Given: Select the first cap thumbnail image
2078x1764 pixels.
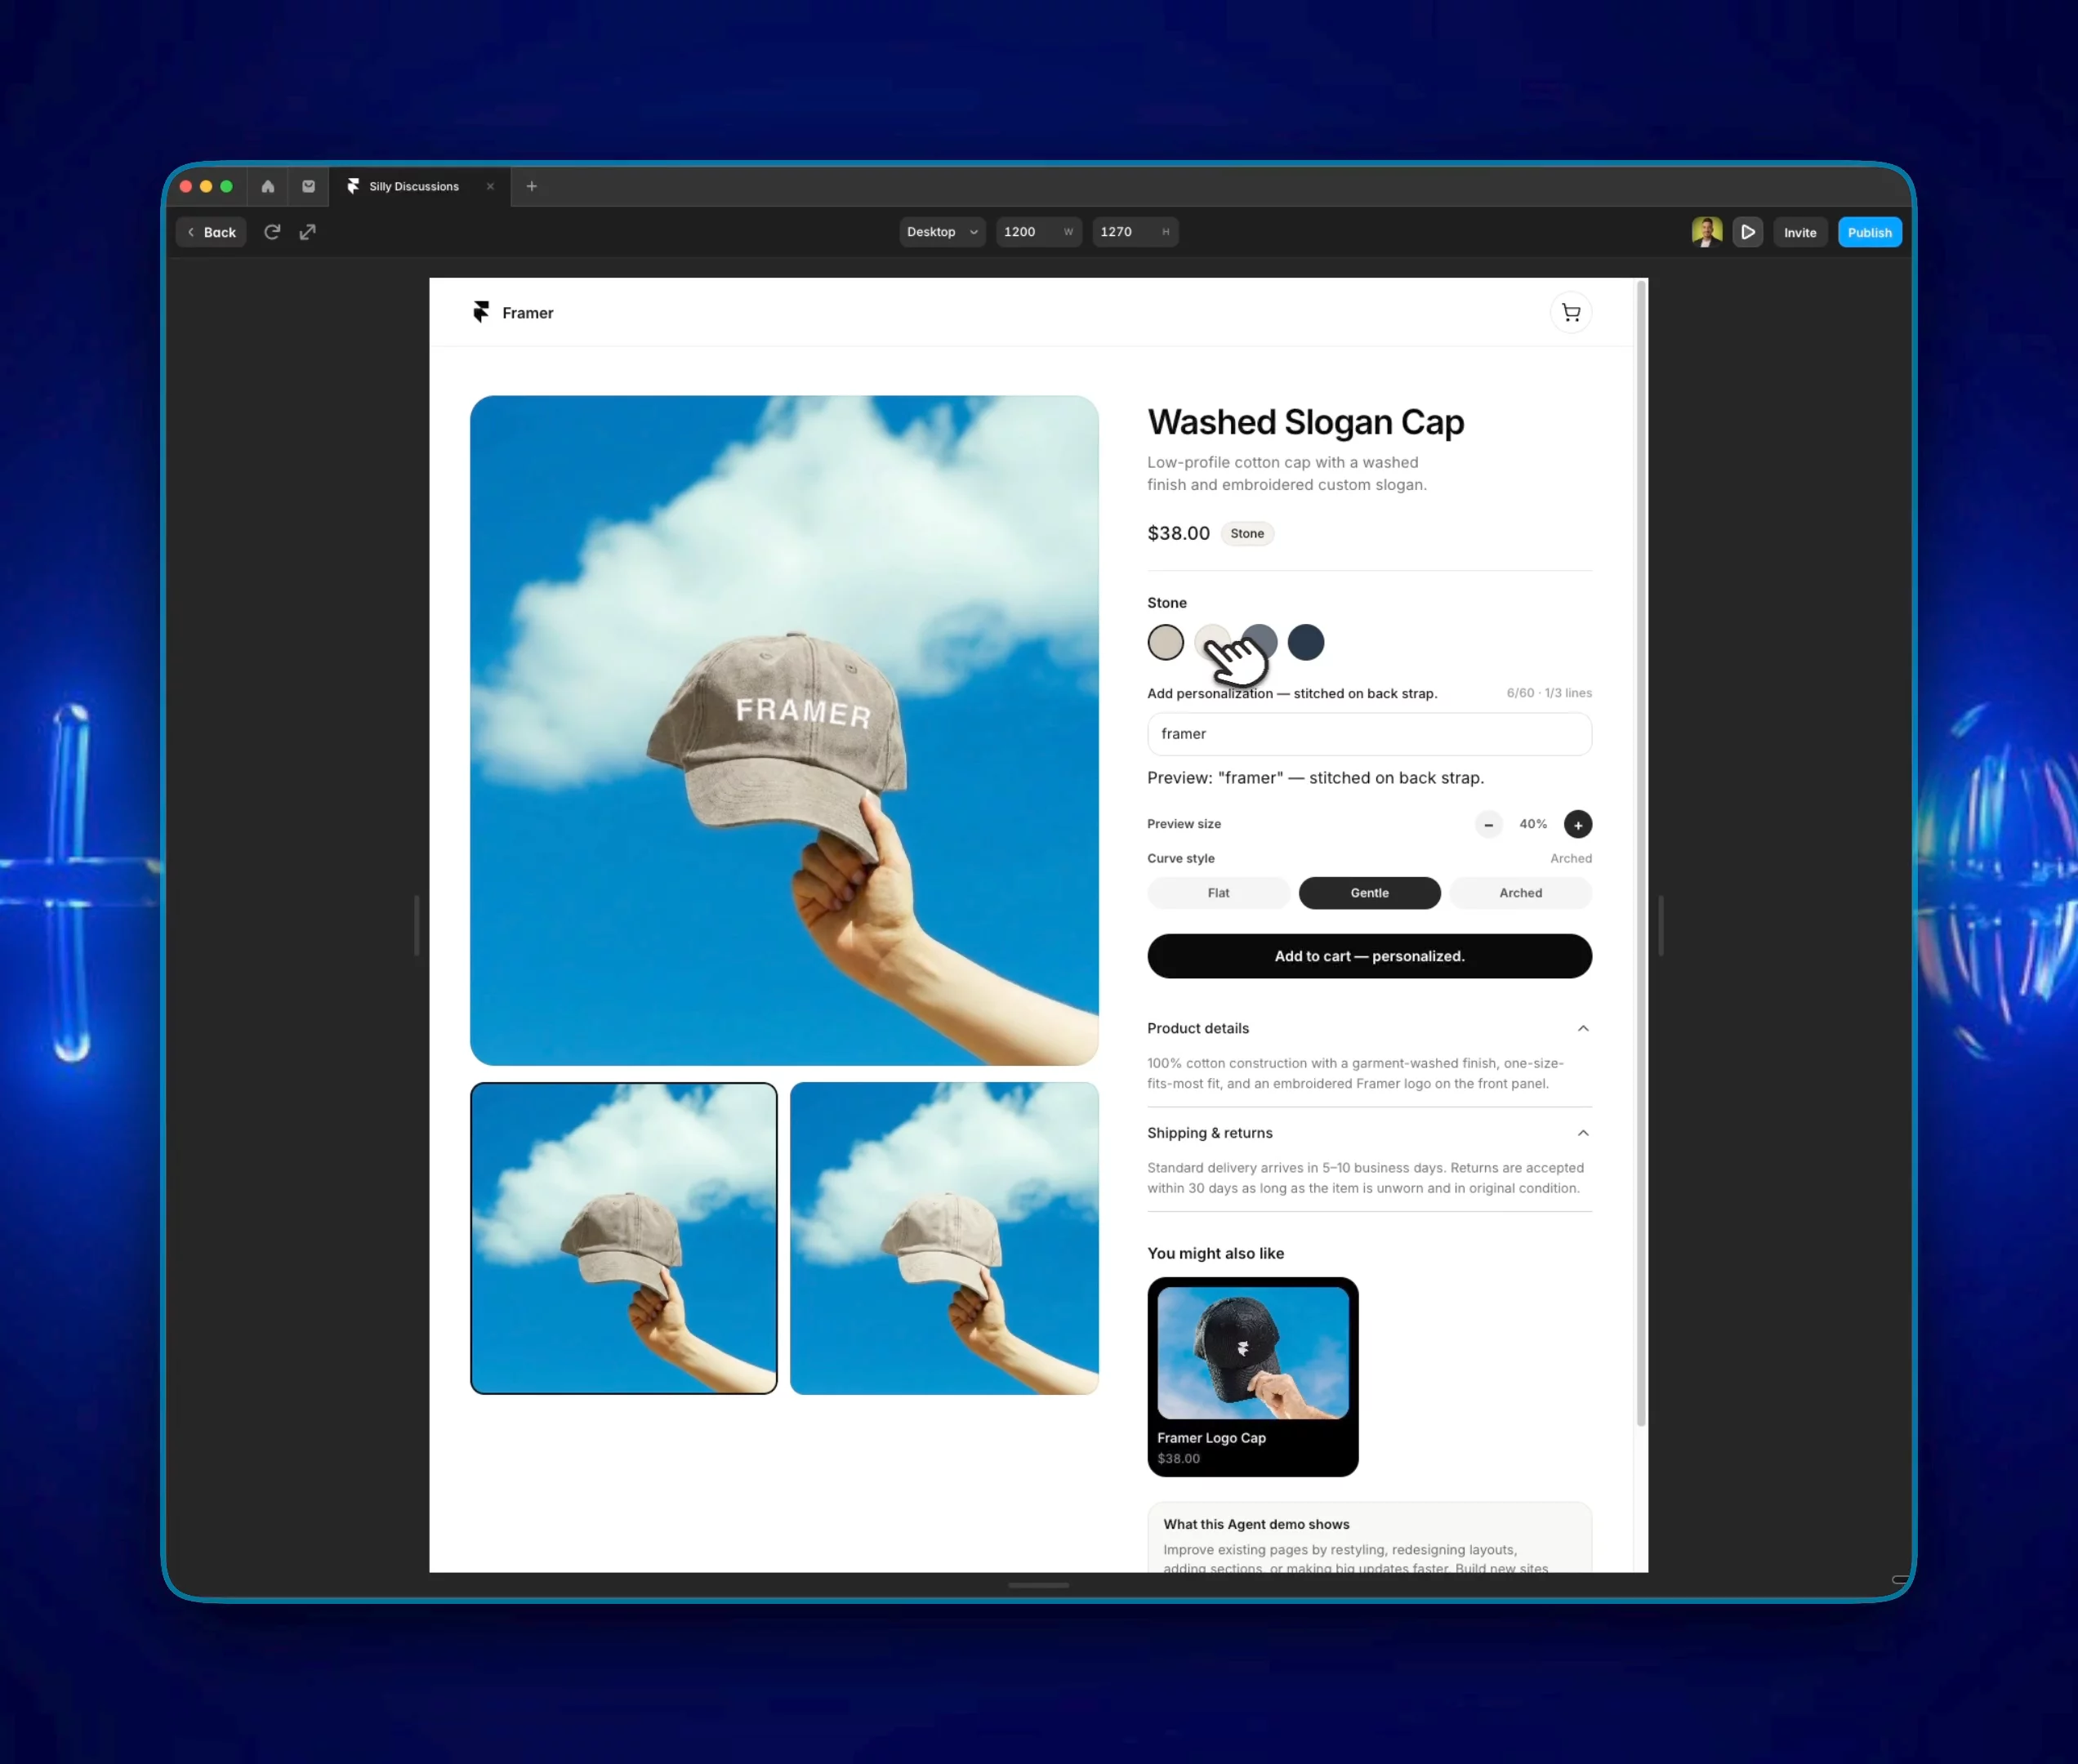Looking at the screenshot, I should [x=624, y=1238].
